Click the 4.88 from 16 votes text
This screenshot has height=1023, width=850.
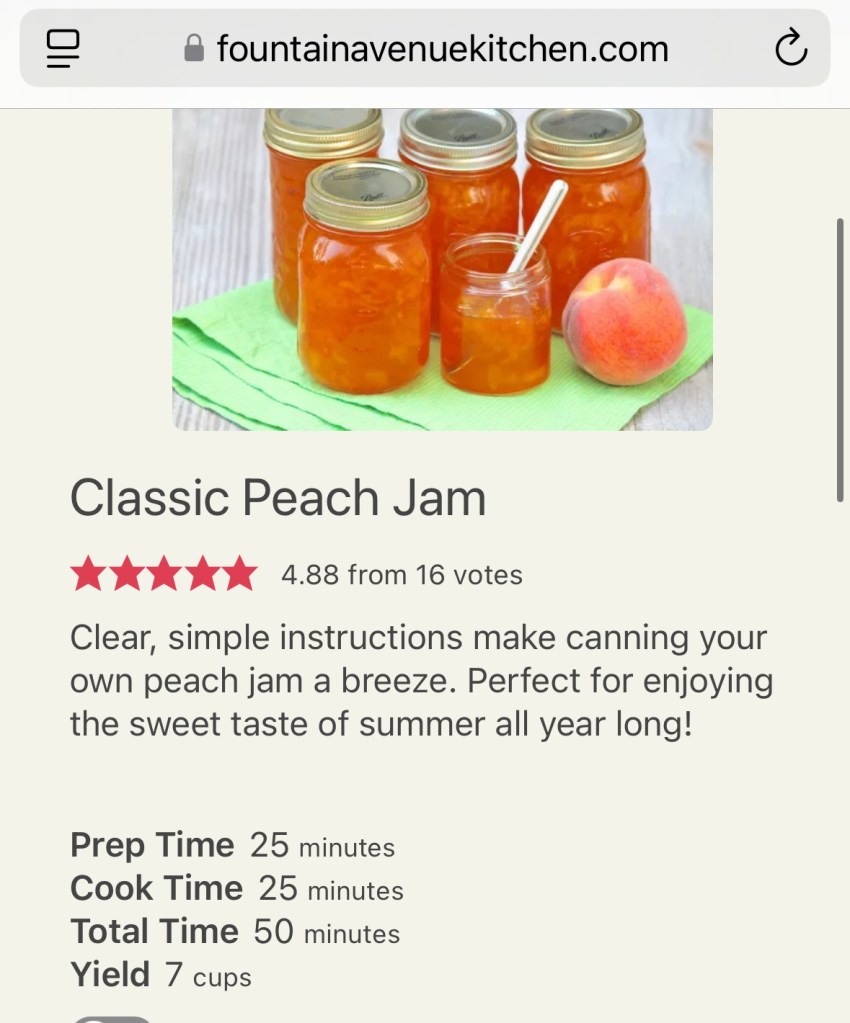[x=402, y=575]
